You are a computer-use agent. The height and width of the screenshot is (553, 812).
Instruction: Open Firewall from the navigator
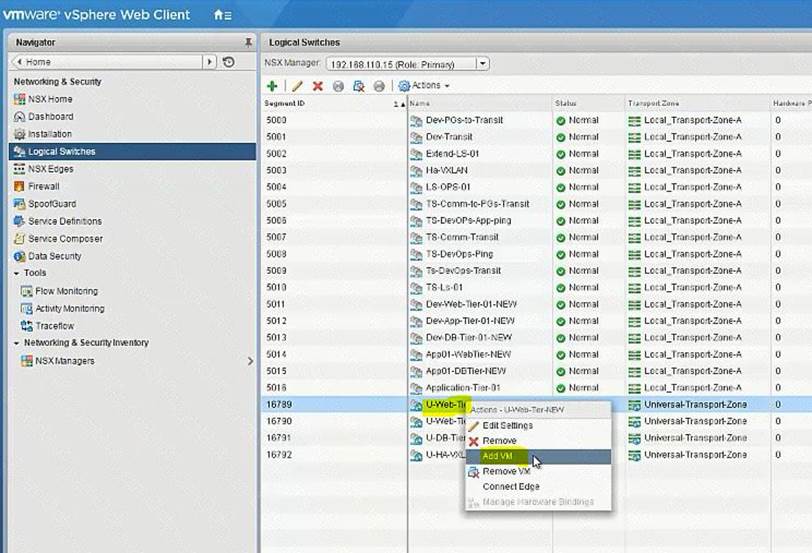pos(43,186)
